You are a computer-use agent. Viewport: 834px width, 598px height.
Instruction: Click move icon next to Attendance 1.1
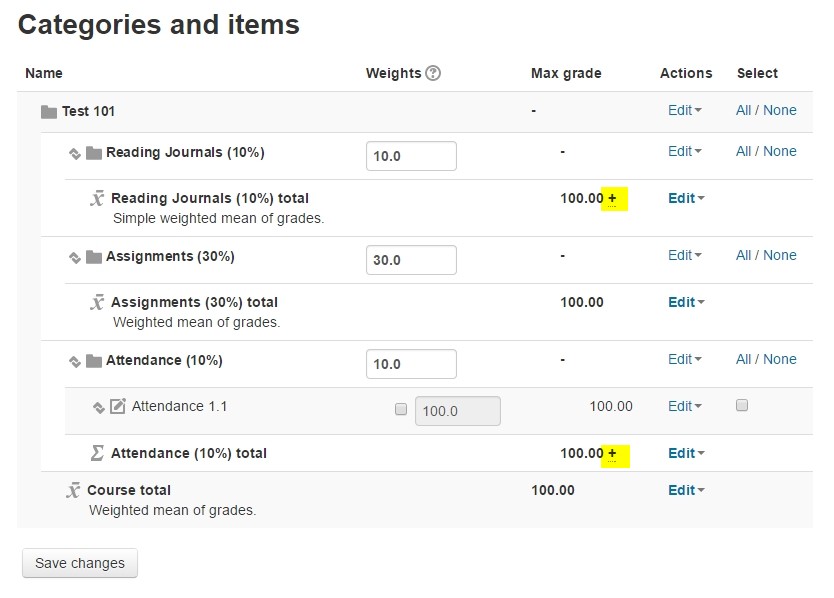pyautogui.click(x=98, y=408)
